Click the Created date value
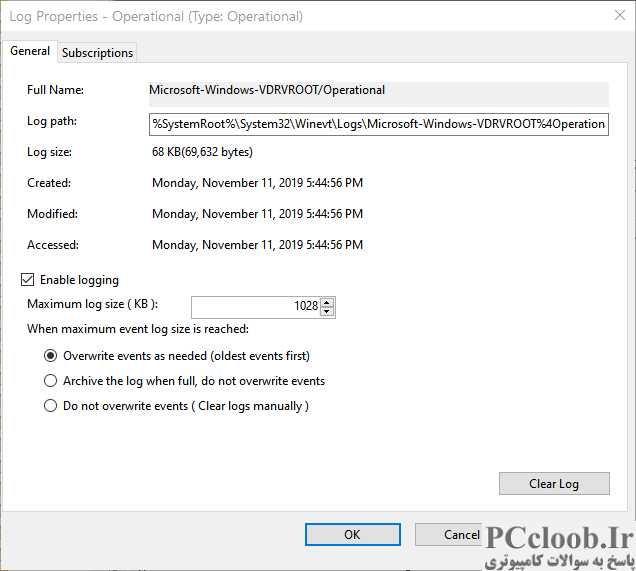The width and height of the screenshot is (636, 571). pyautogui.click(x=257, y=183)
